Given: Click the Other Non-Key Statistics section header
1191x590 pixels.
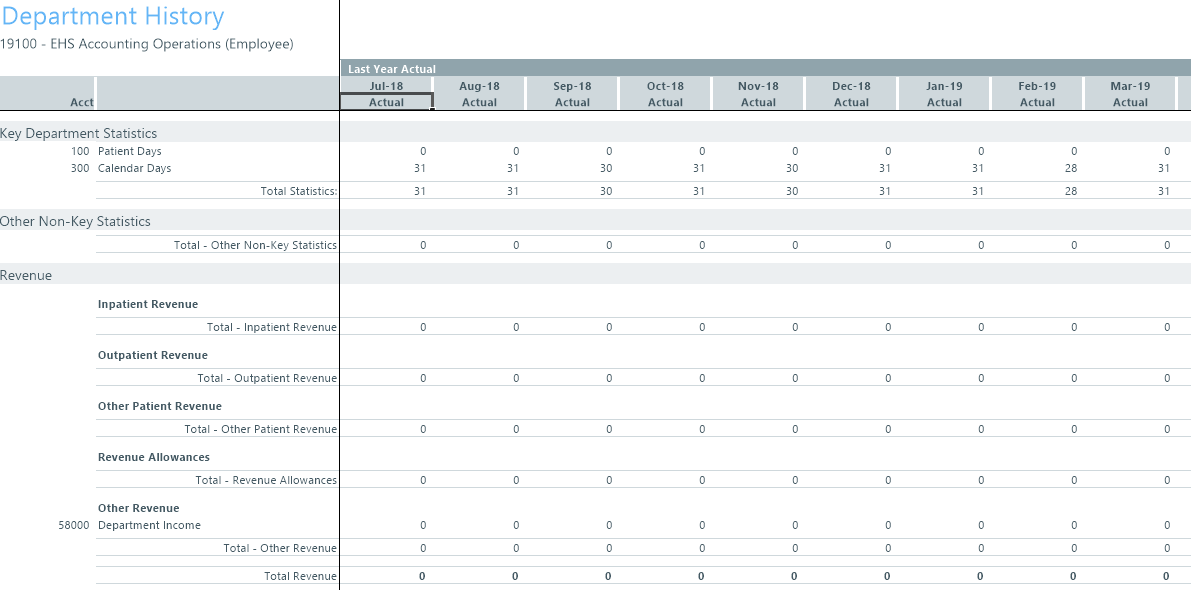Looking at the screenshot, I should [75, 221].
